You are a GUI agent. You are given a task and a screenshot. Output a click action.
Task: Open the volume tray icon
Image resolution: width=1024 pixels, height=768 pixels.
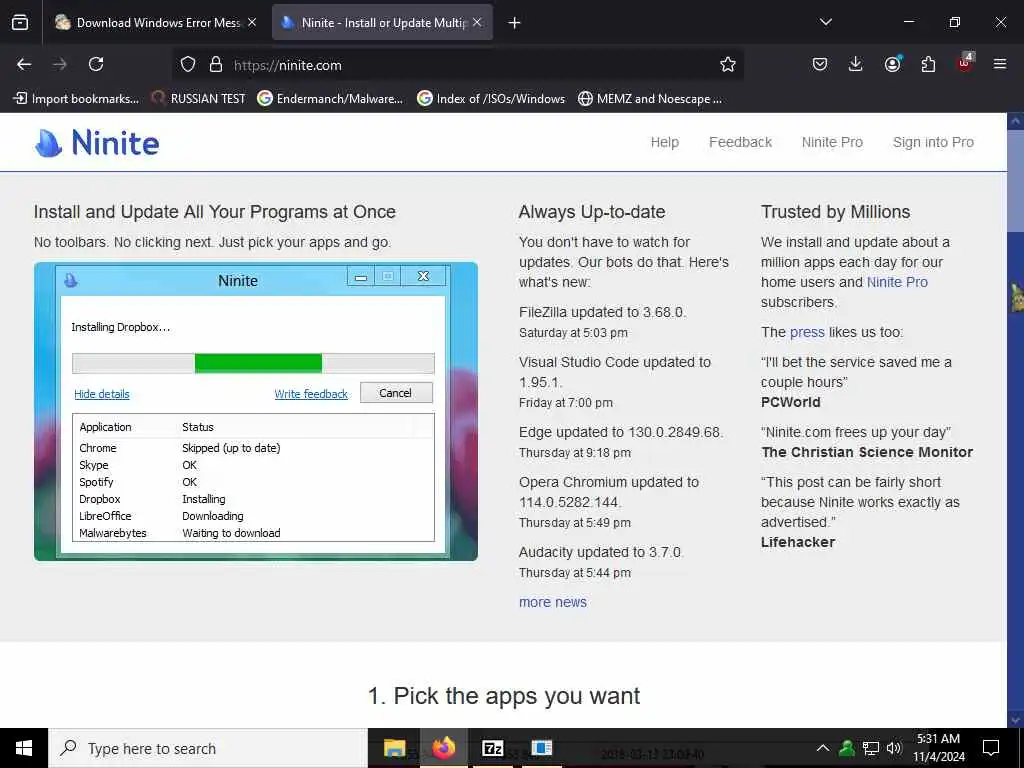point(894,748)
